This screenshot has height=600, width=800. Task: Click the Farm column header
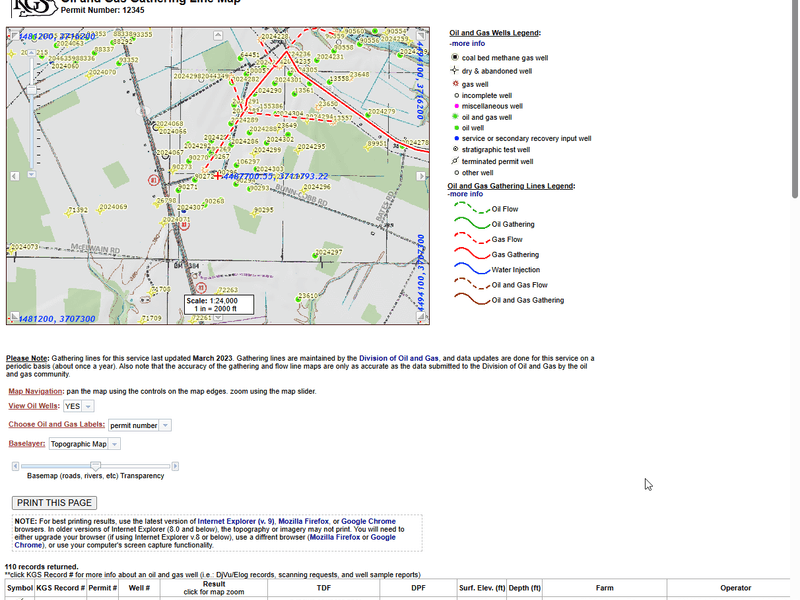(x=605, y=588)
